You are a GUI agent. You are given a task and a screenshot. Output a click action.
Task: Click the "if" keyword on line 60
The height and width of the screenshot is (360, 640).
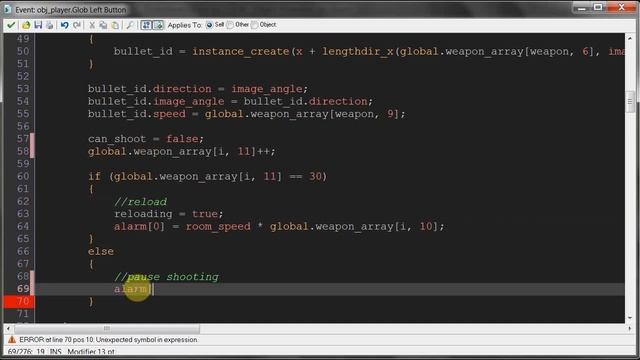[x=94, y=176]
